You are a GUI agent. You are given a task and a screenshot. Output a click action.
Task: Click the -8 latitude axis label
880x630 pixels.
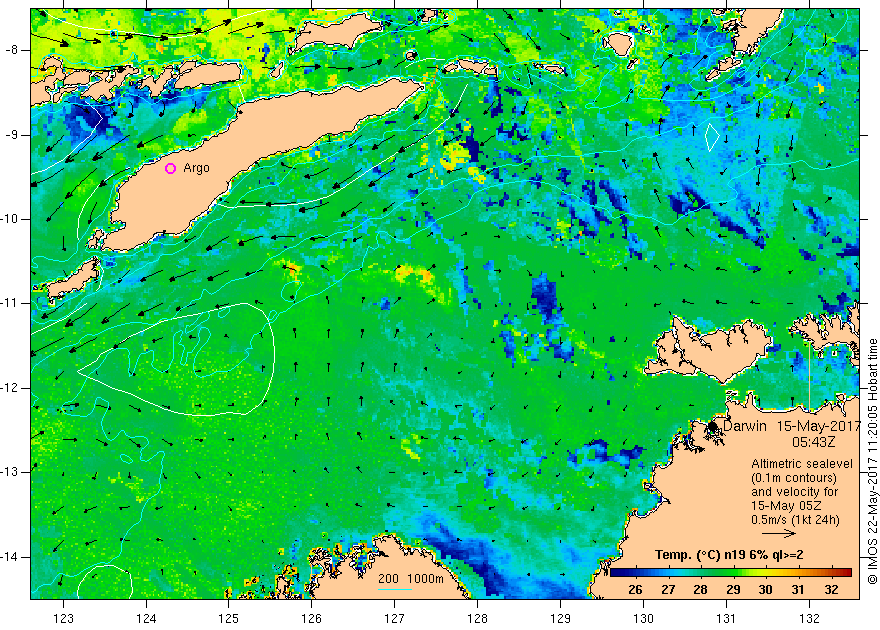[x=12, y=50]
